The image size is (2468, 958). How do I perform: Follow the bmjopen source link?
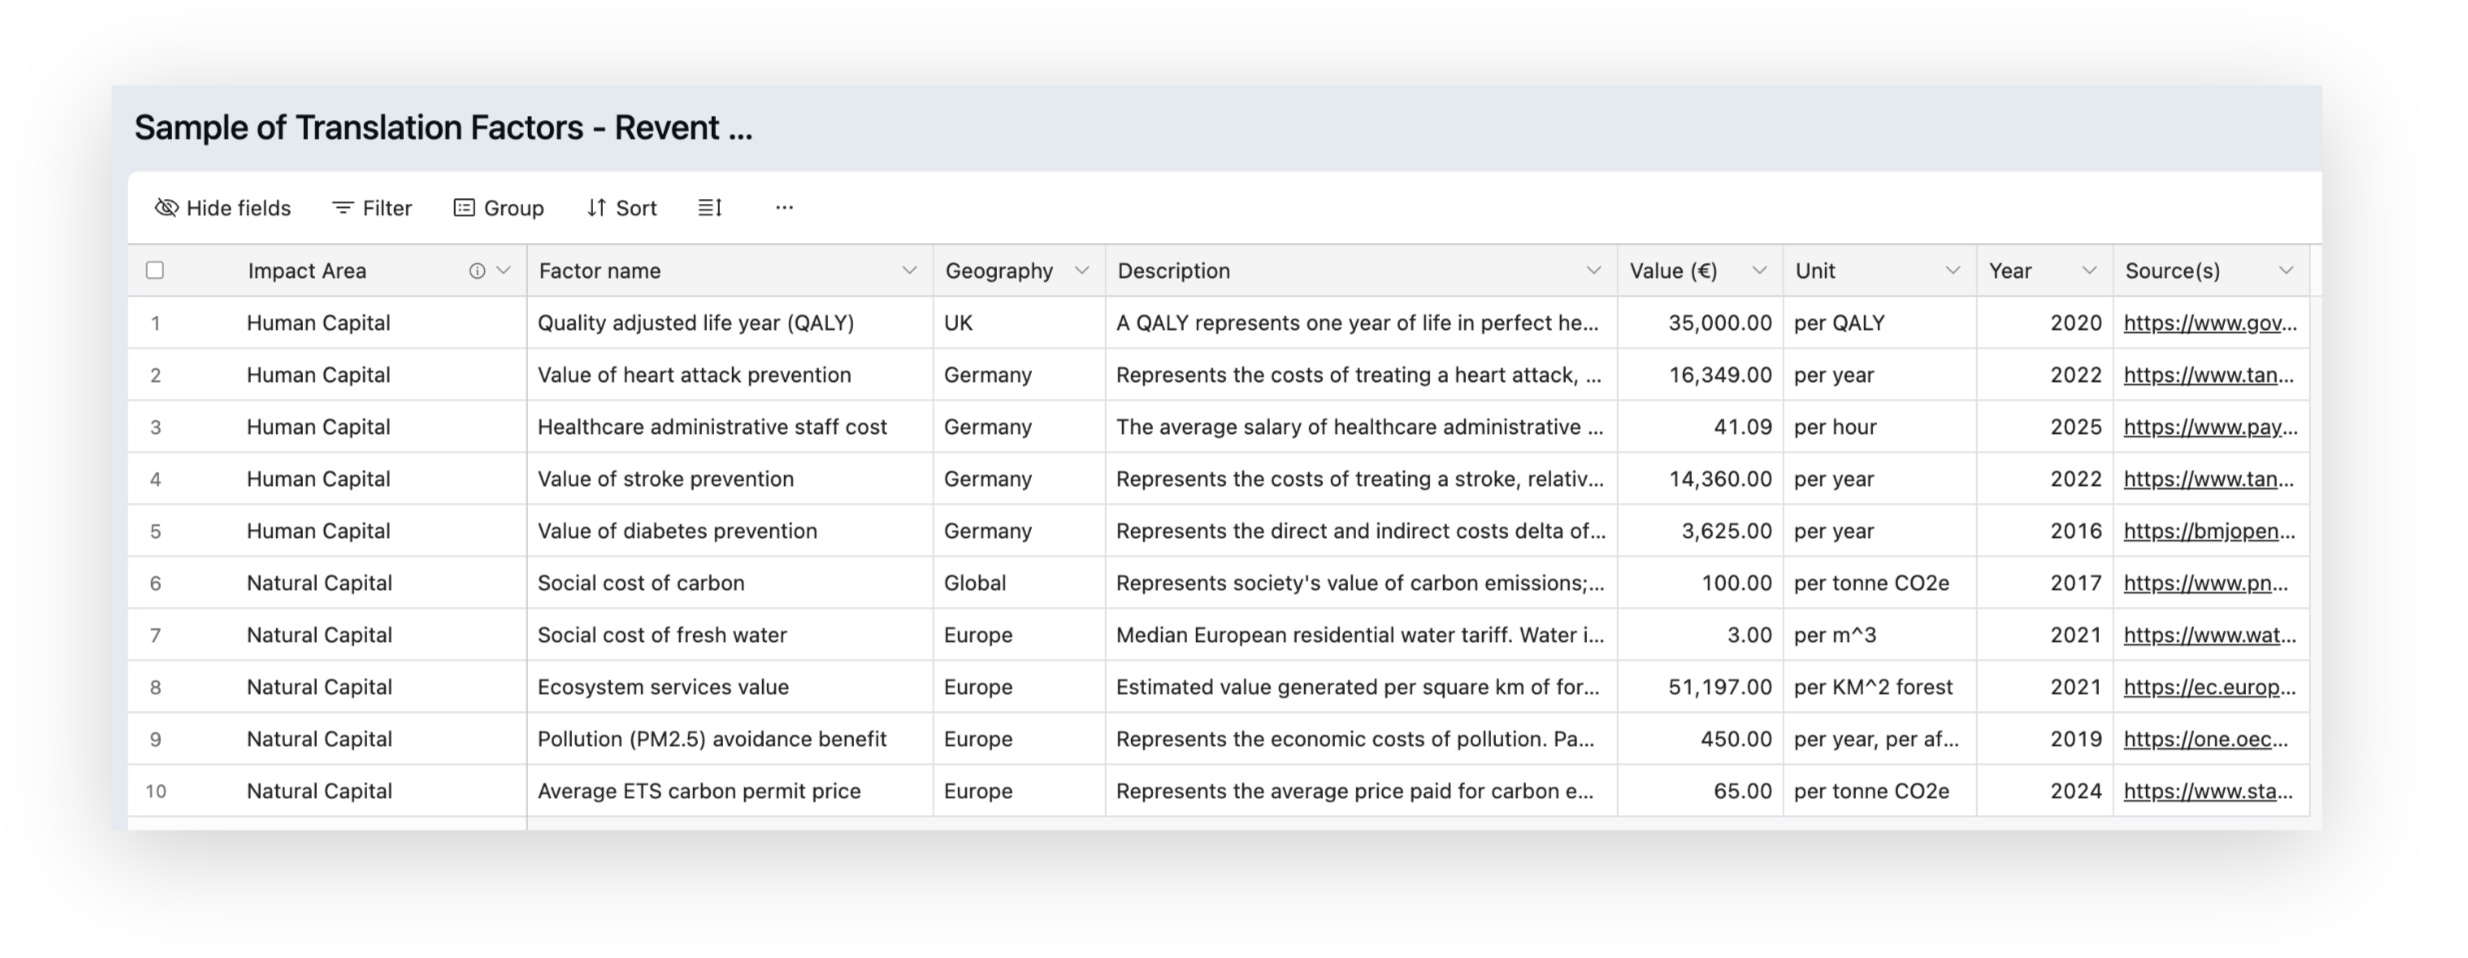click(2209, 531)
